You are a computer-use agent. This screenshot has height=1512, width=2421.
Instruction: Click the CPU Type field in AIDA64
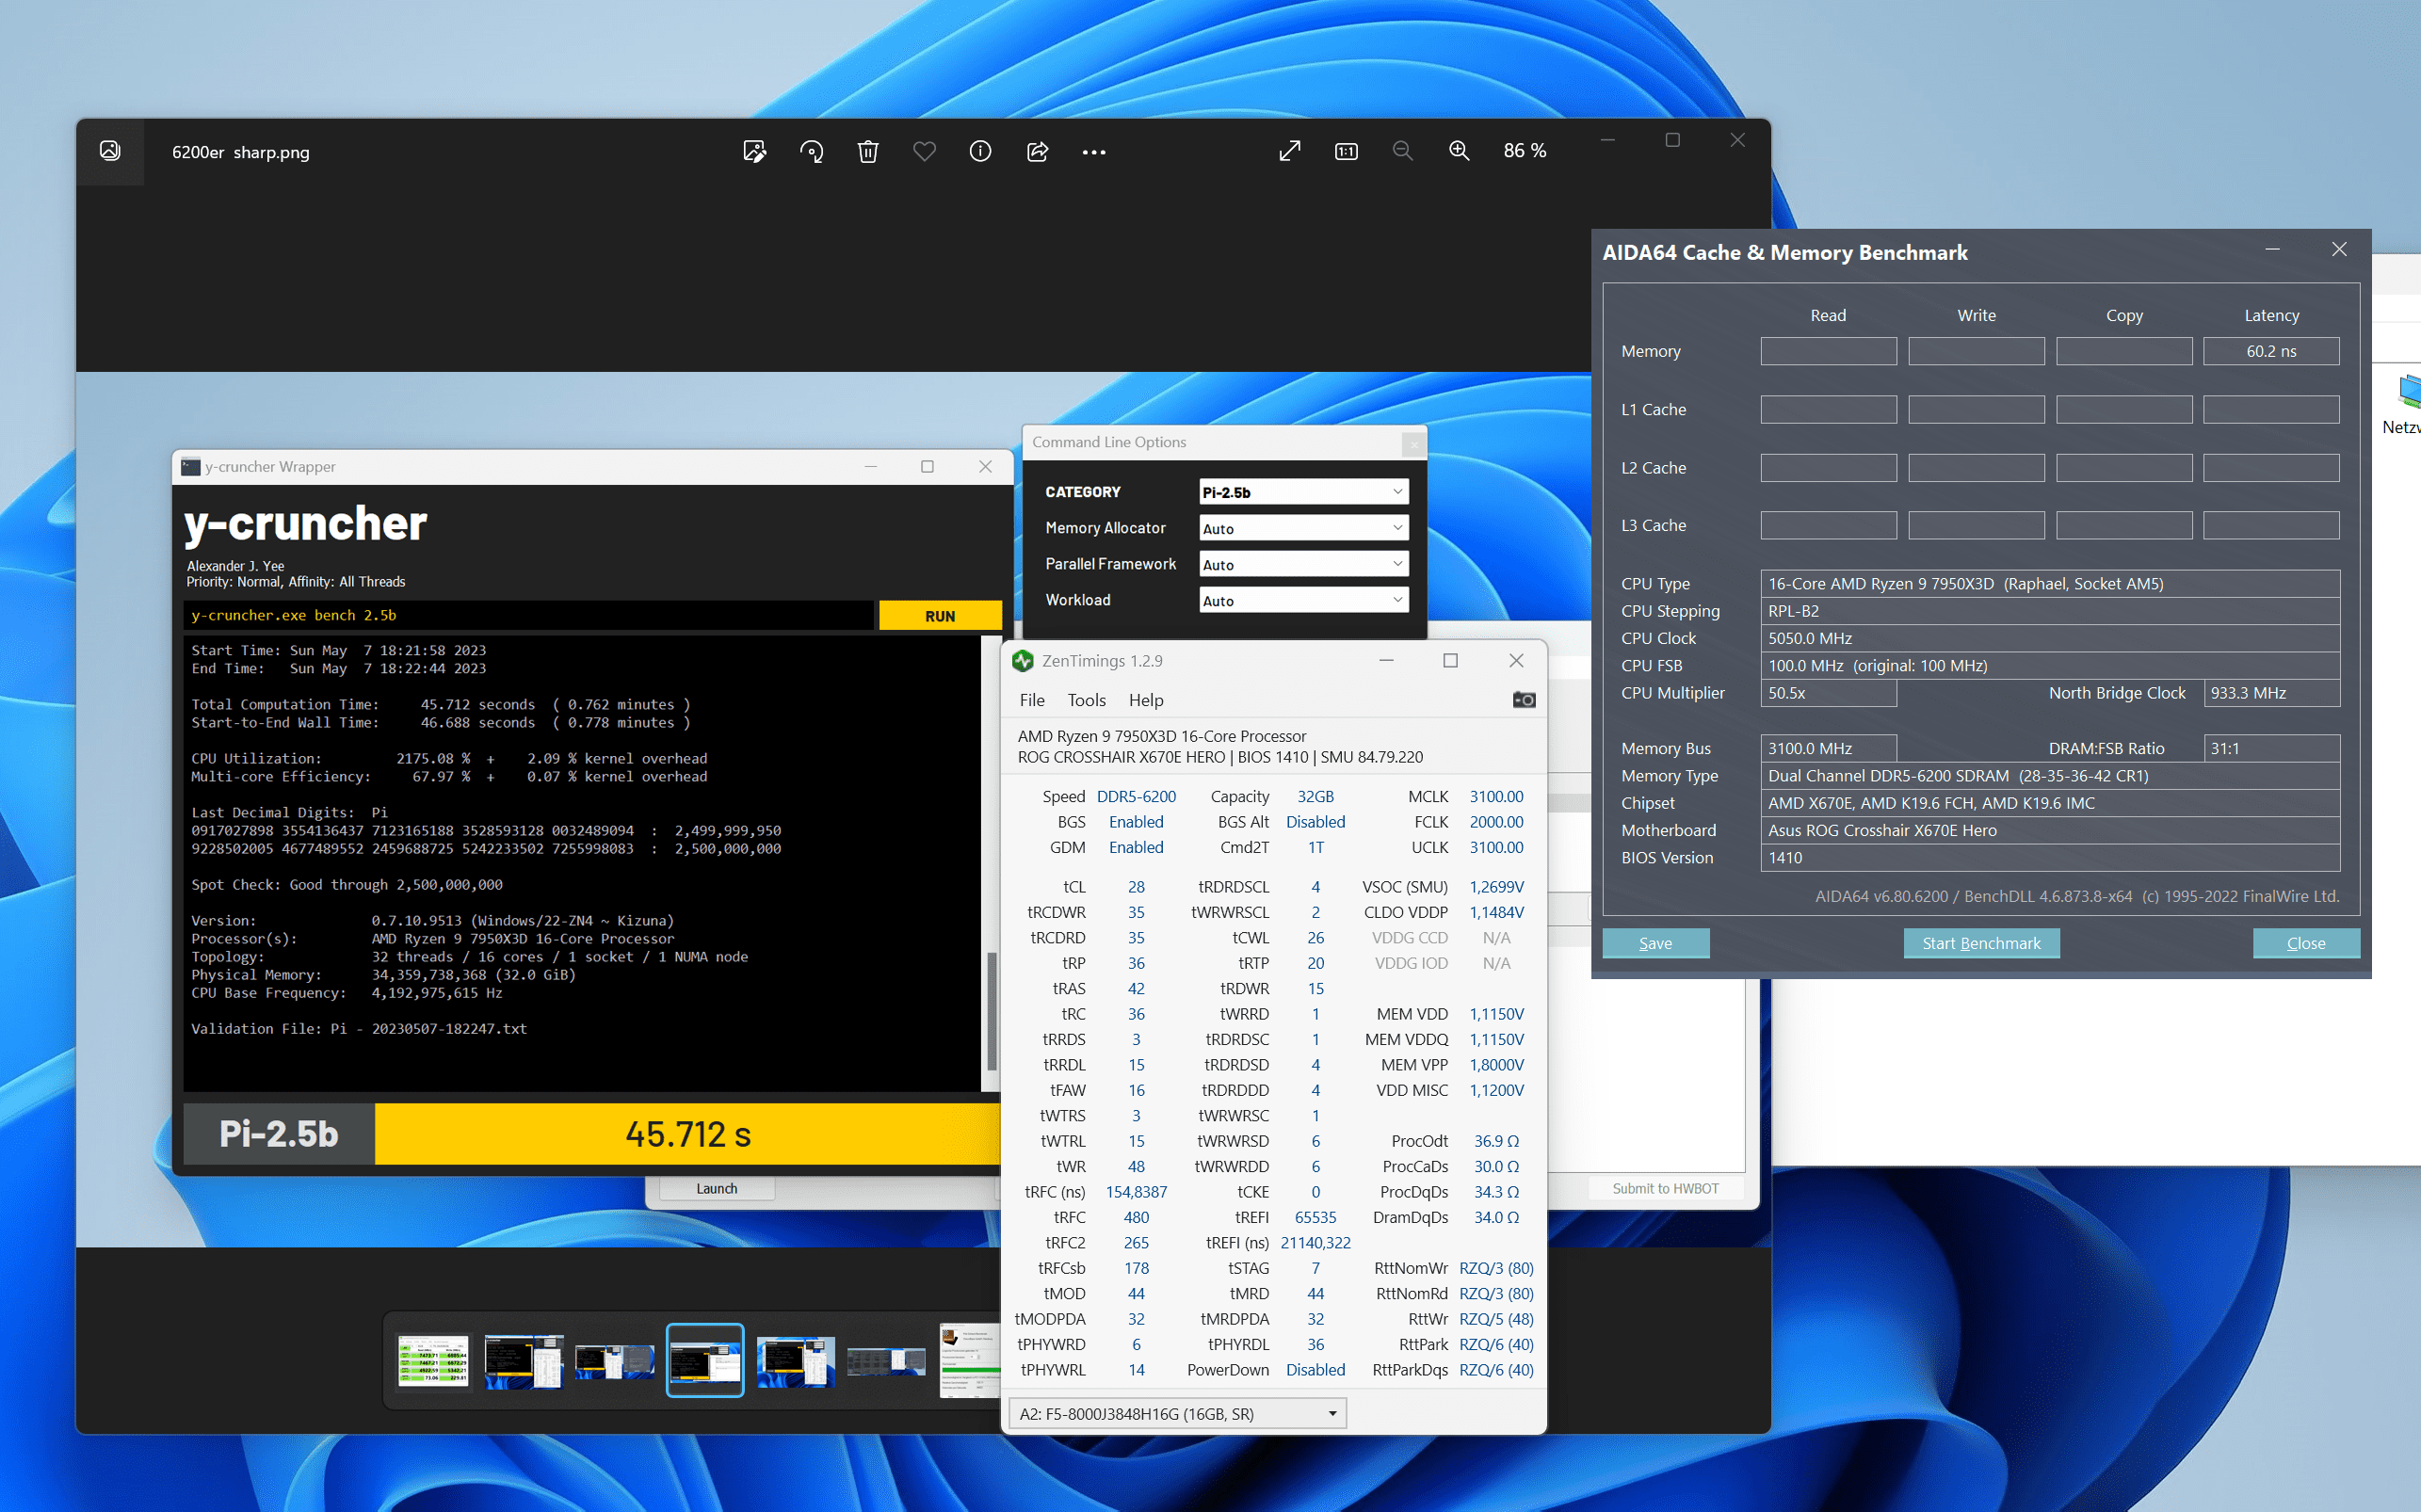pos(2050,583)
